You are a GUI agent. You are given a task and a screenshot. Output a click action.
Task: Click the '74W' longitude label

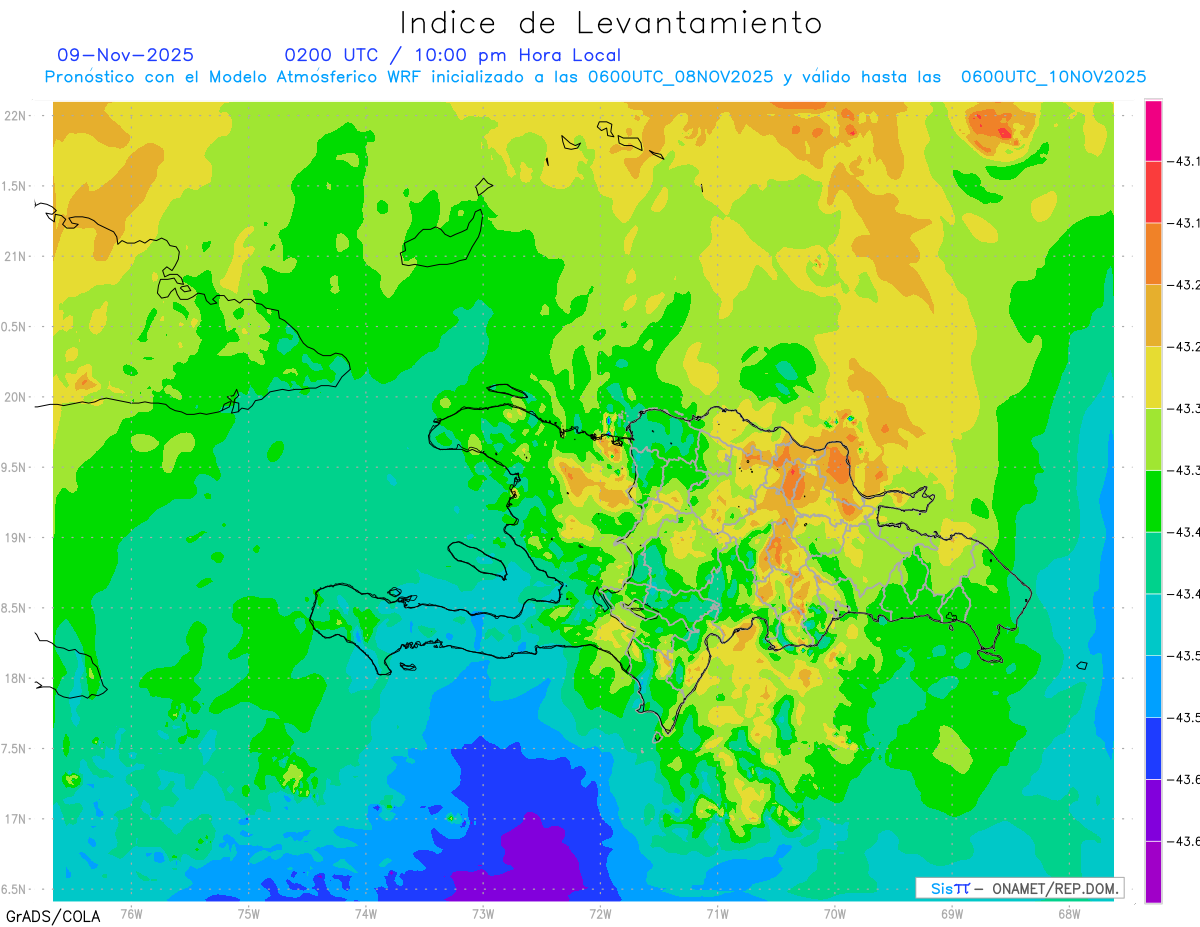(366, 913)
